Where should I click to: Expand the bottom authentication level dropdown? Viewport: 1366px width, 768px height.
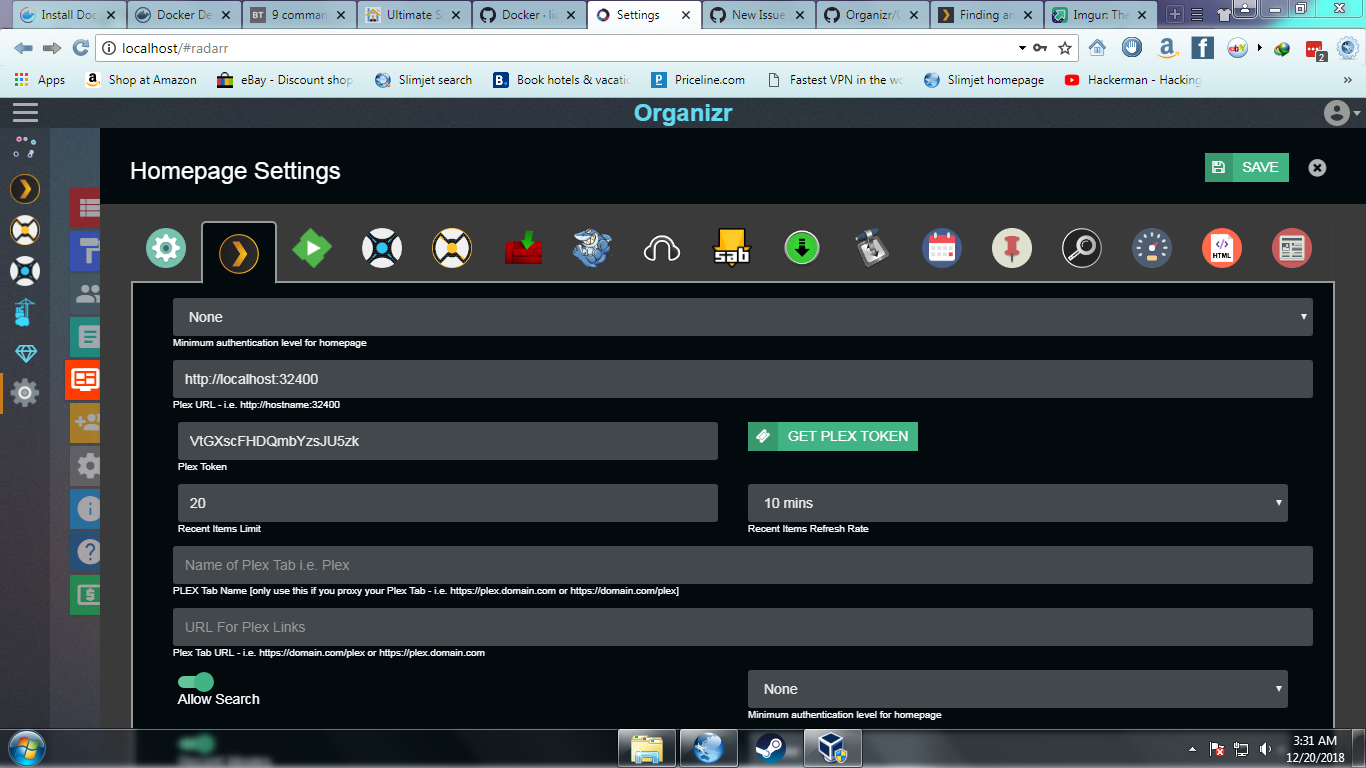coord(1017,689)
